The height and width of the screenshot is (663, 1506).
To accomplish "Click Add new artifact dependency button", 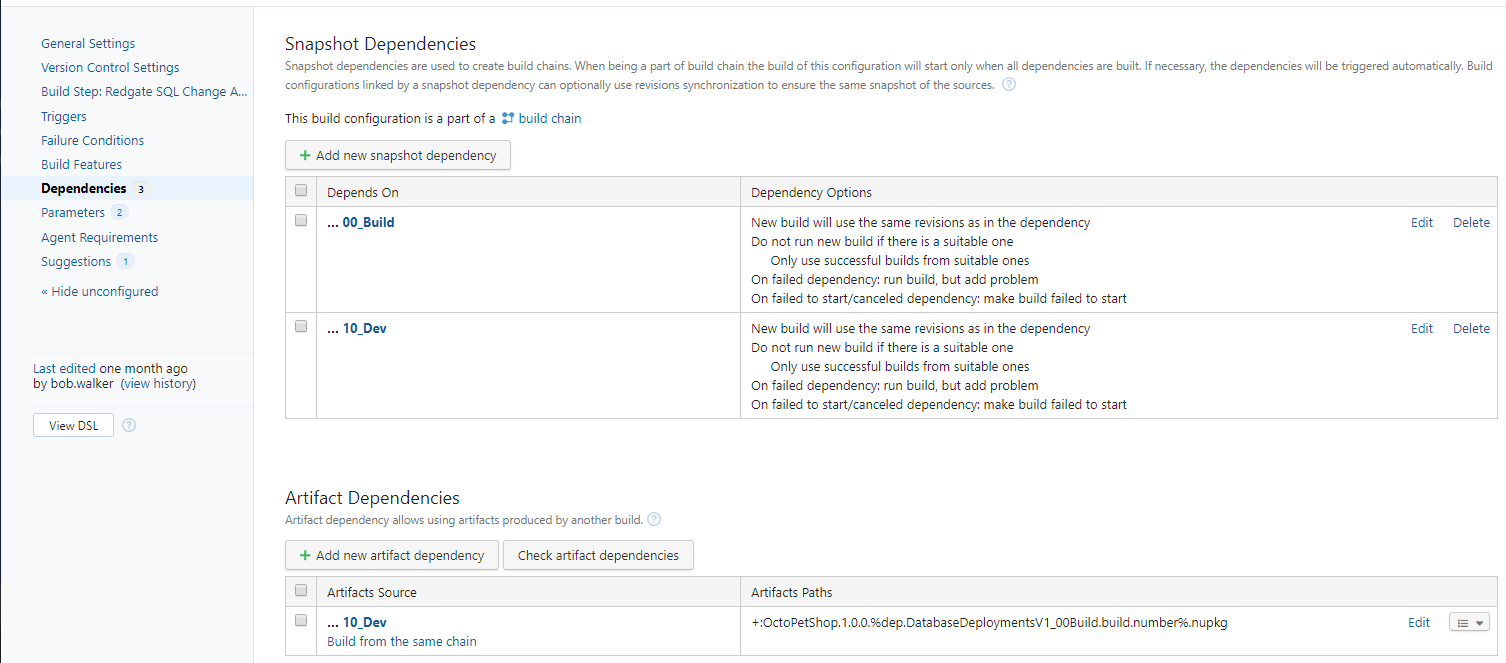I will 391,556.
